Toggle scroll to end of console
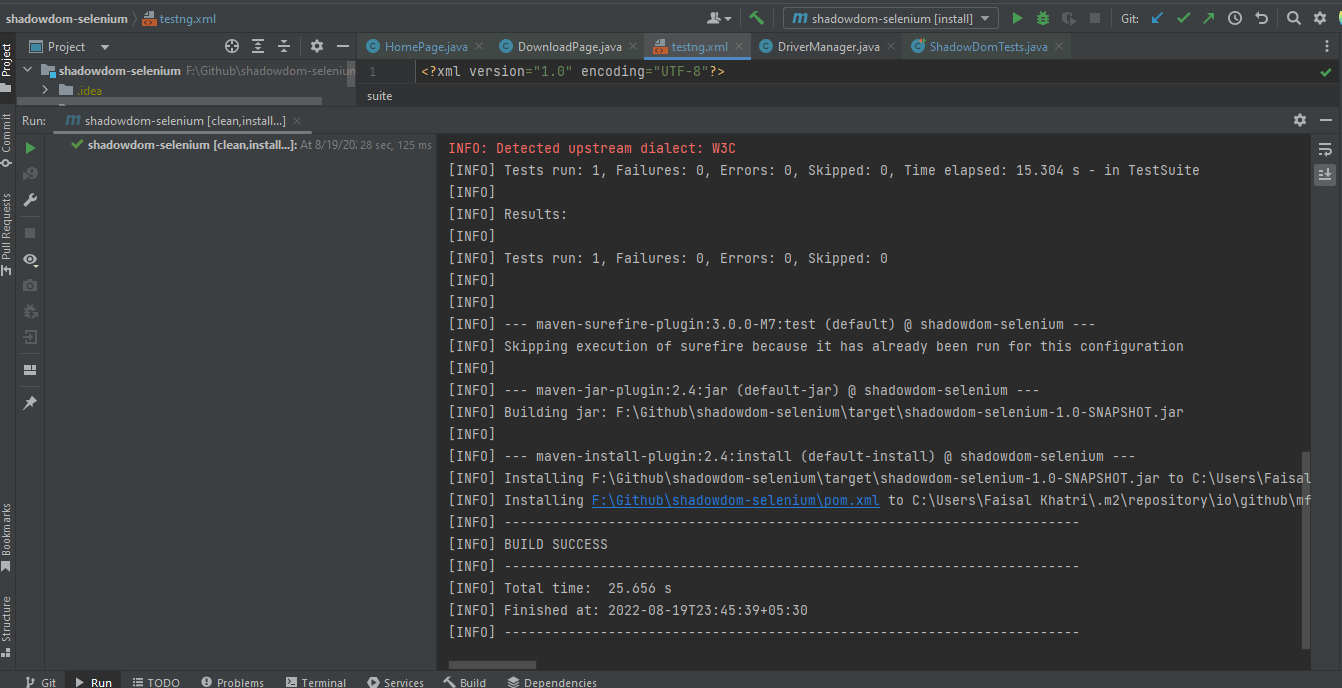The image size is (1342, 688). pos(1325,174)
